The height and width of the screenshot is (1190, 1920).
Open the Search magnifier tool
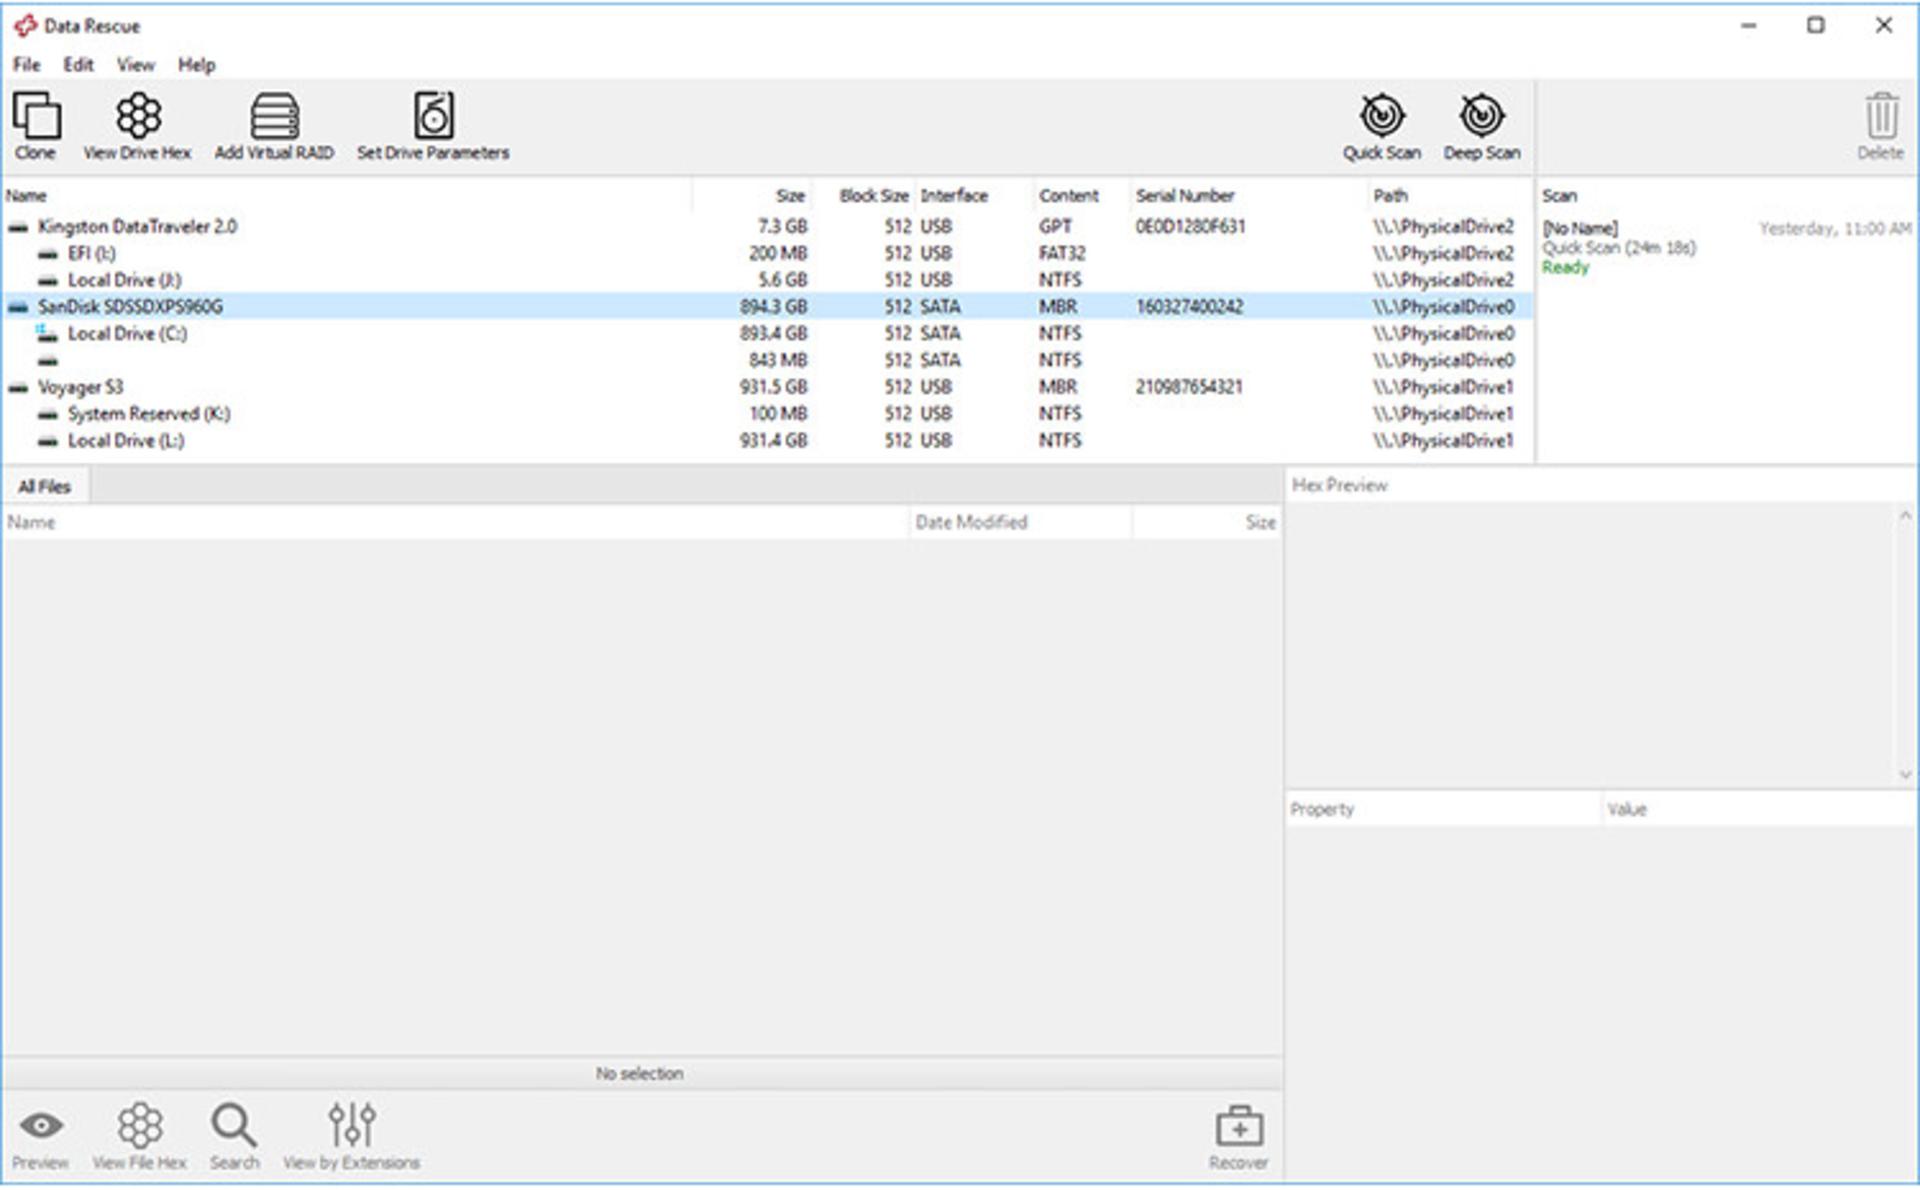pyautogui.click(x=234, y=1126)
